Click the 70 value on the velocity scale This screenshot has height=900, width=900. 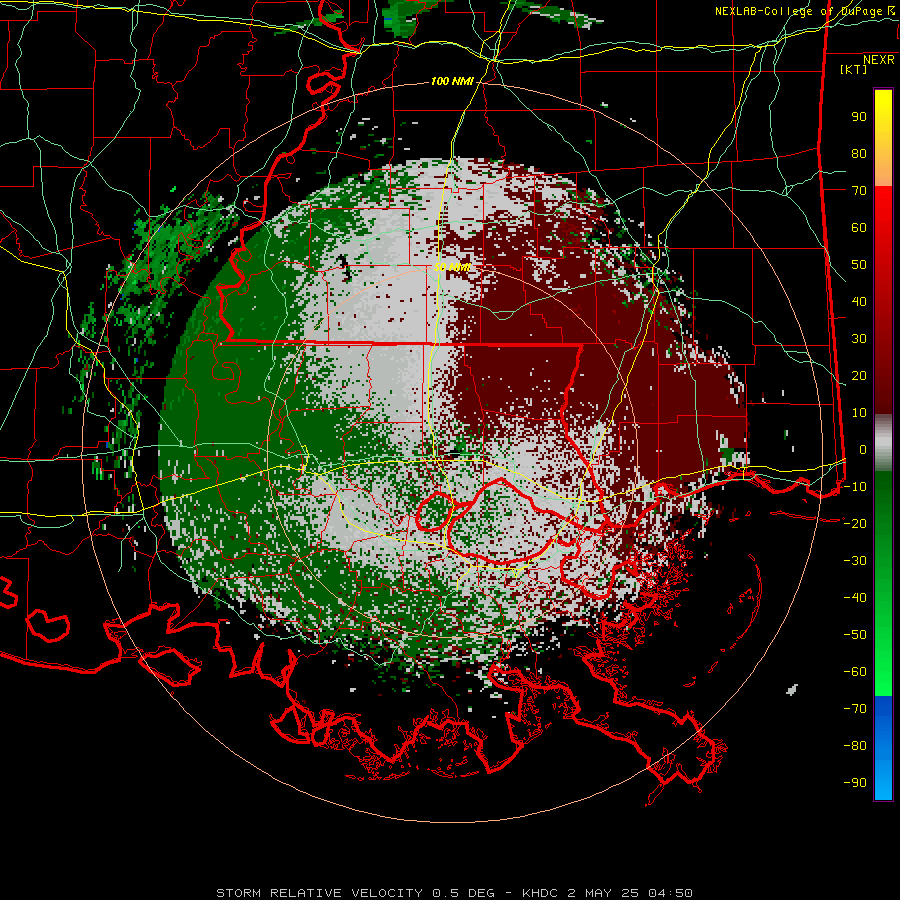(x=859, y=191)
